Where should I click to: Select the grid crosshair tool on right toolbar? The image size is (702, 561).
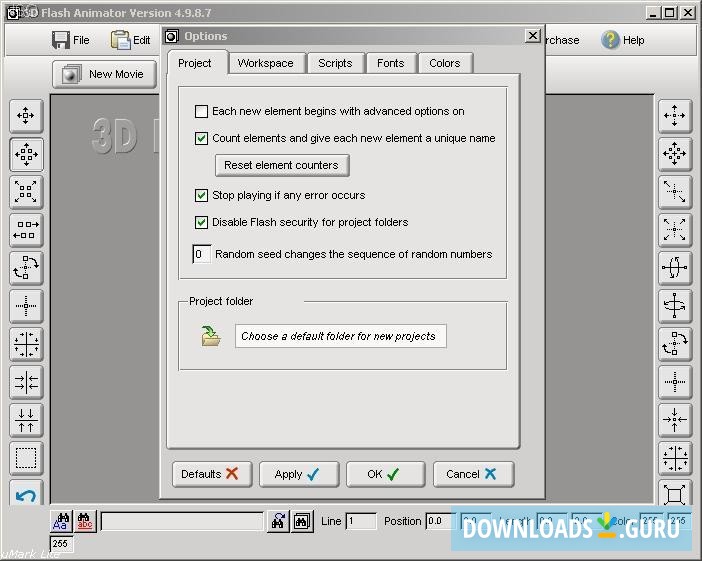coord(675,458)
